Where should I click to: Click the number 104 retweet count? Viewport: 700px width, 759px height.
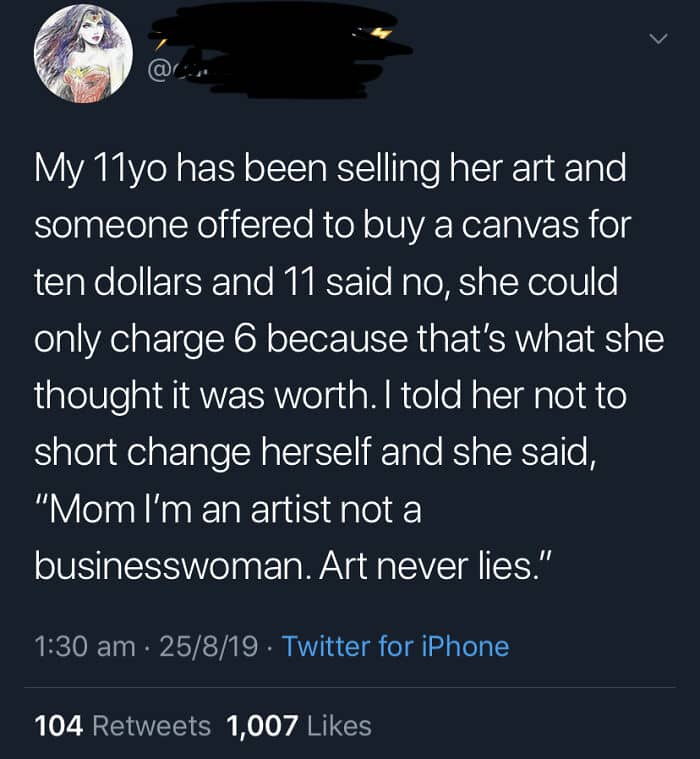[x=59, y=726]
